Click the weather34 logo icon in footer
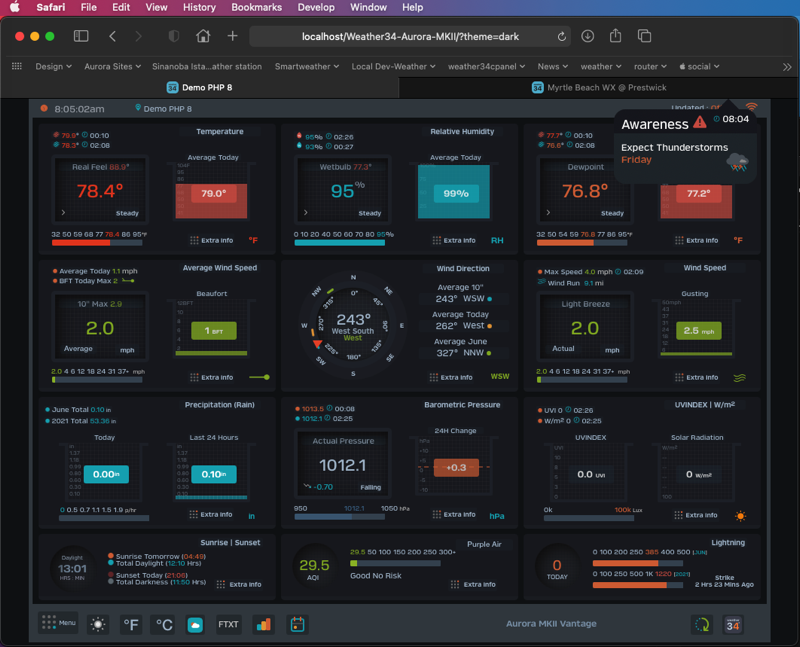 click(x=733, y=625)
